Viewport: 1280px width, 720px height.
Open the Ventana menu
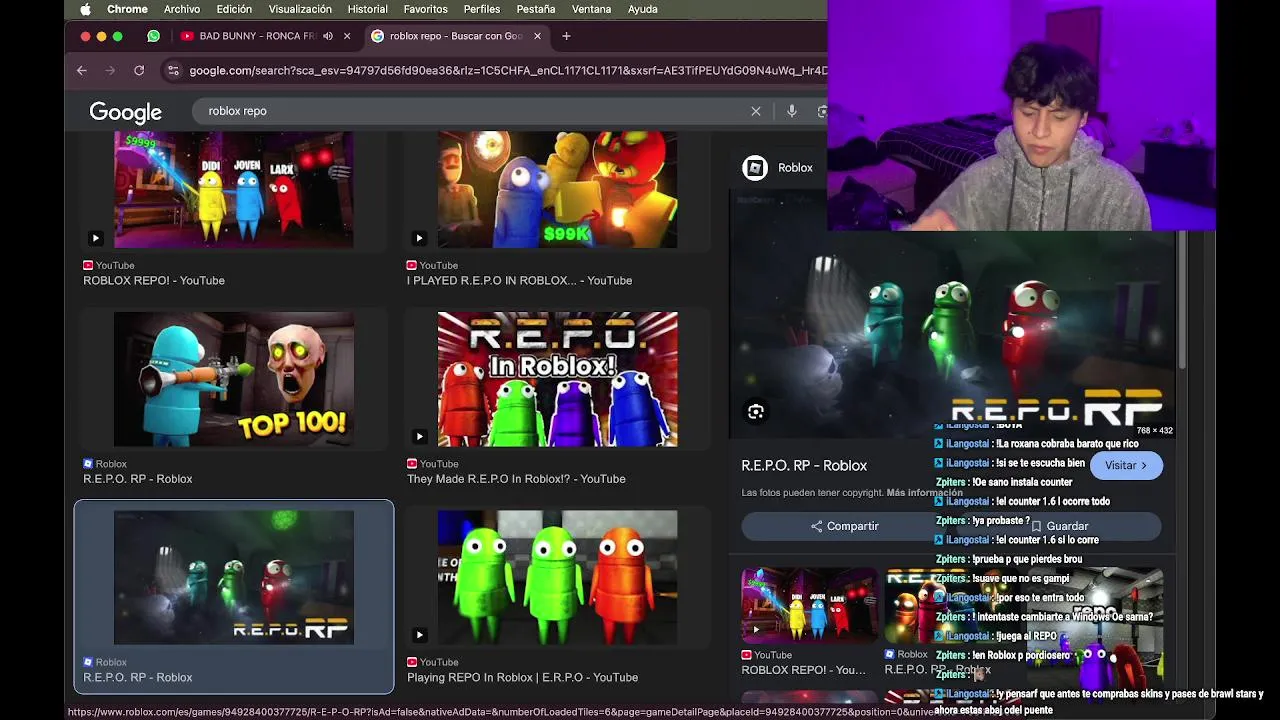[x=591, y=9]
